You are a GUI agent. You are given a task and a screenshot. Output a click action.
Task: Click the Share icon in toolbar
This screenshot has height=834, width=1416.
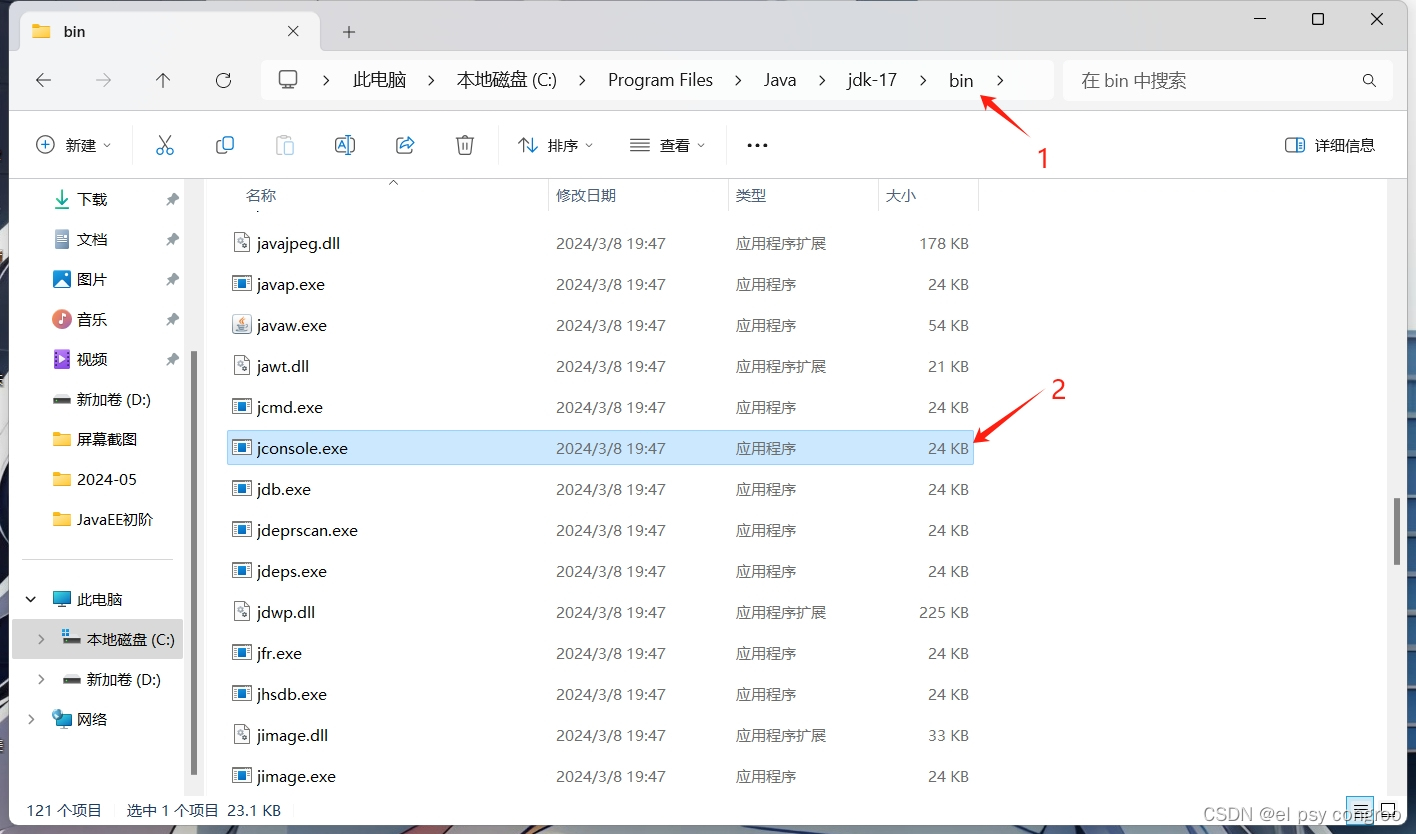(405, 145)
